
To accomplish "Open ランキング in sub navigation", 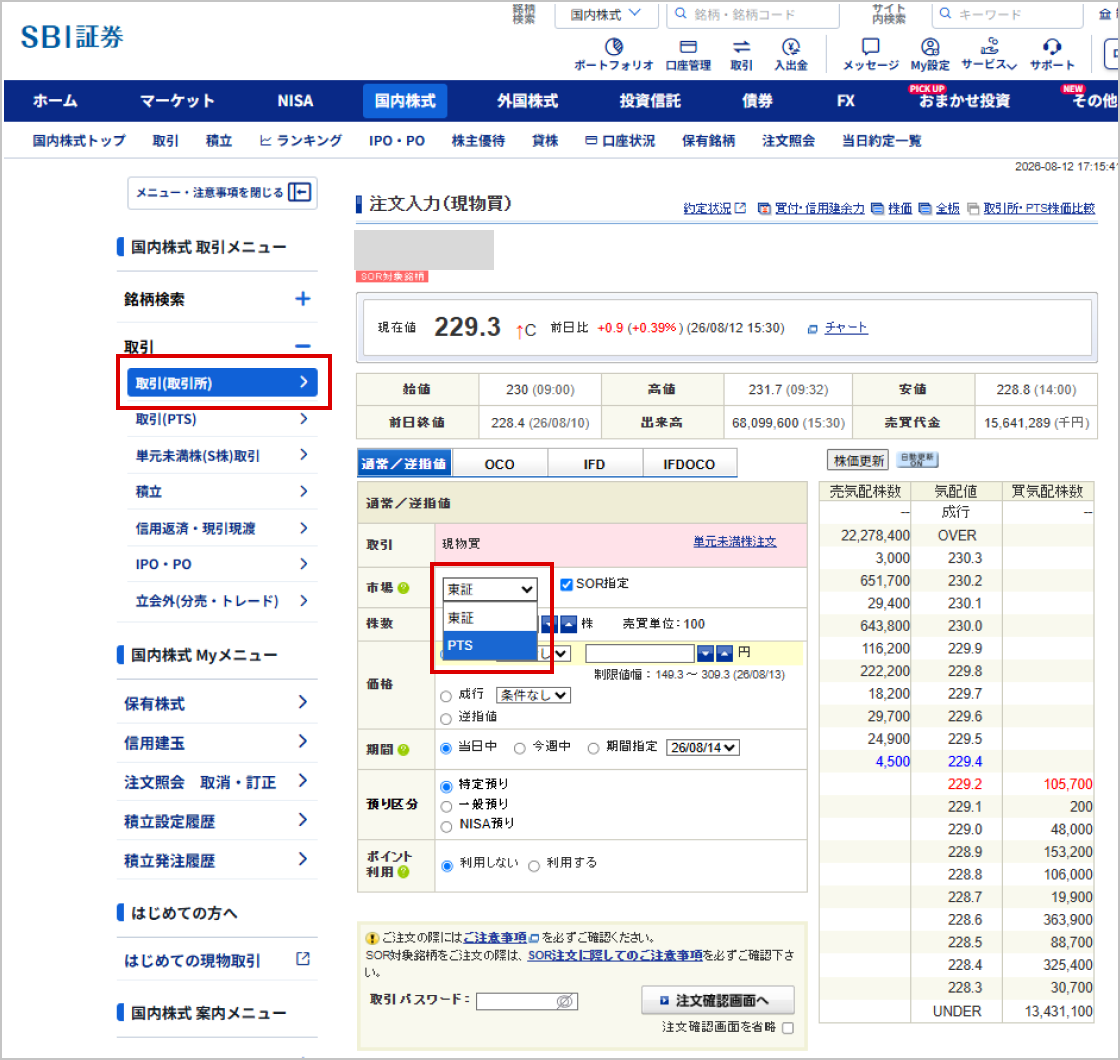I will click(x=300, y=141).
